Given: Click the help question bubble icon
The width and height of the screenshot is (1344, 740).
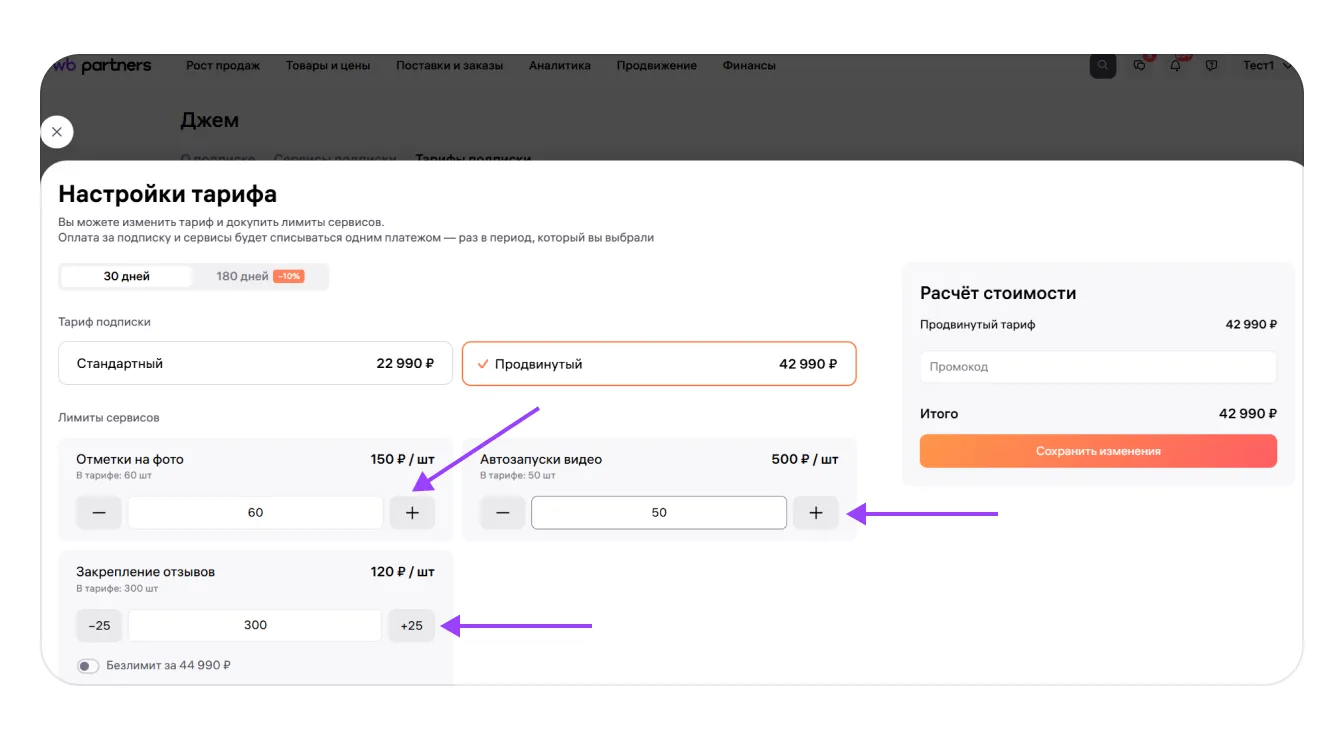Looking at the screenshot, I should (1211, 66).
